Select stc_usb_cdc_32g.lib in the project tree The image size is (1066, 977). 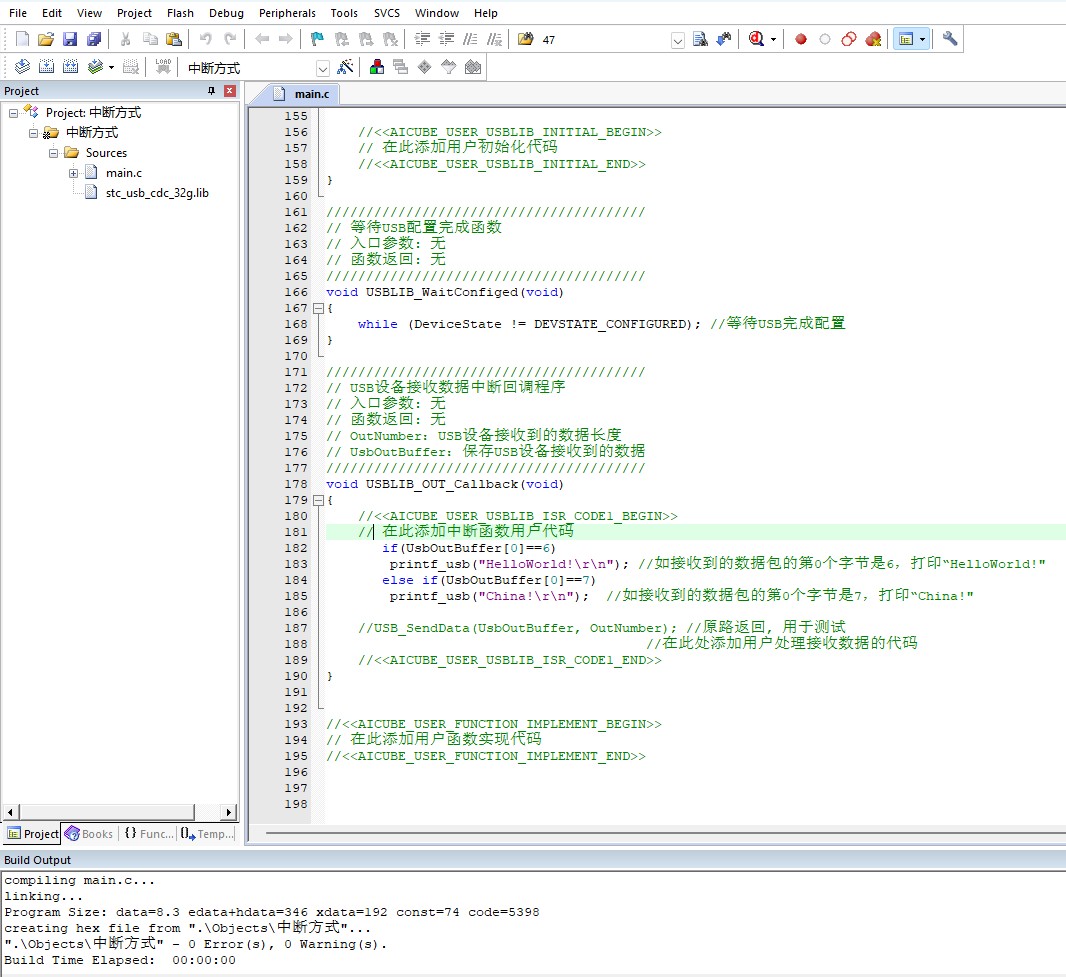coord(157,193)
